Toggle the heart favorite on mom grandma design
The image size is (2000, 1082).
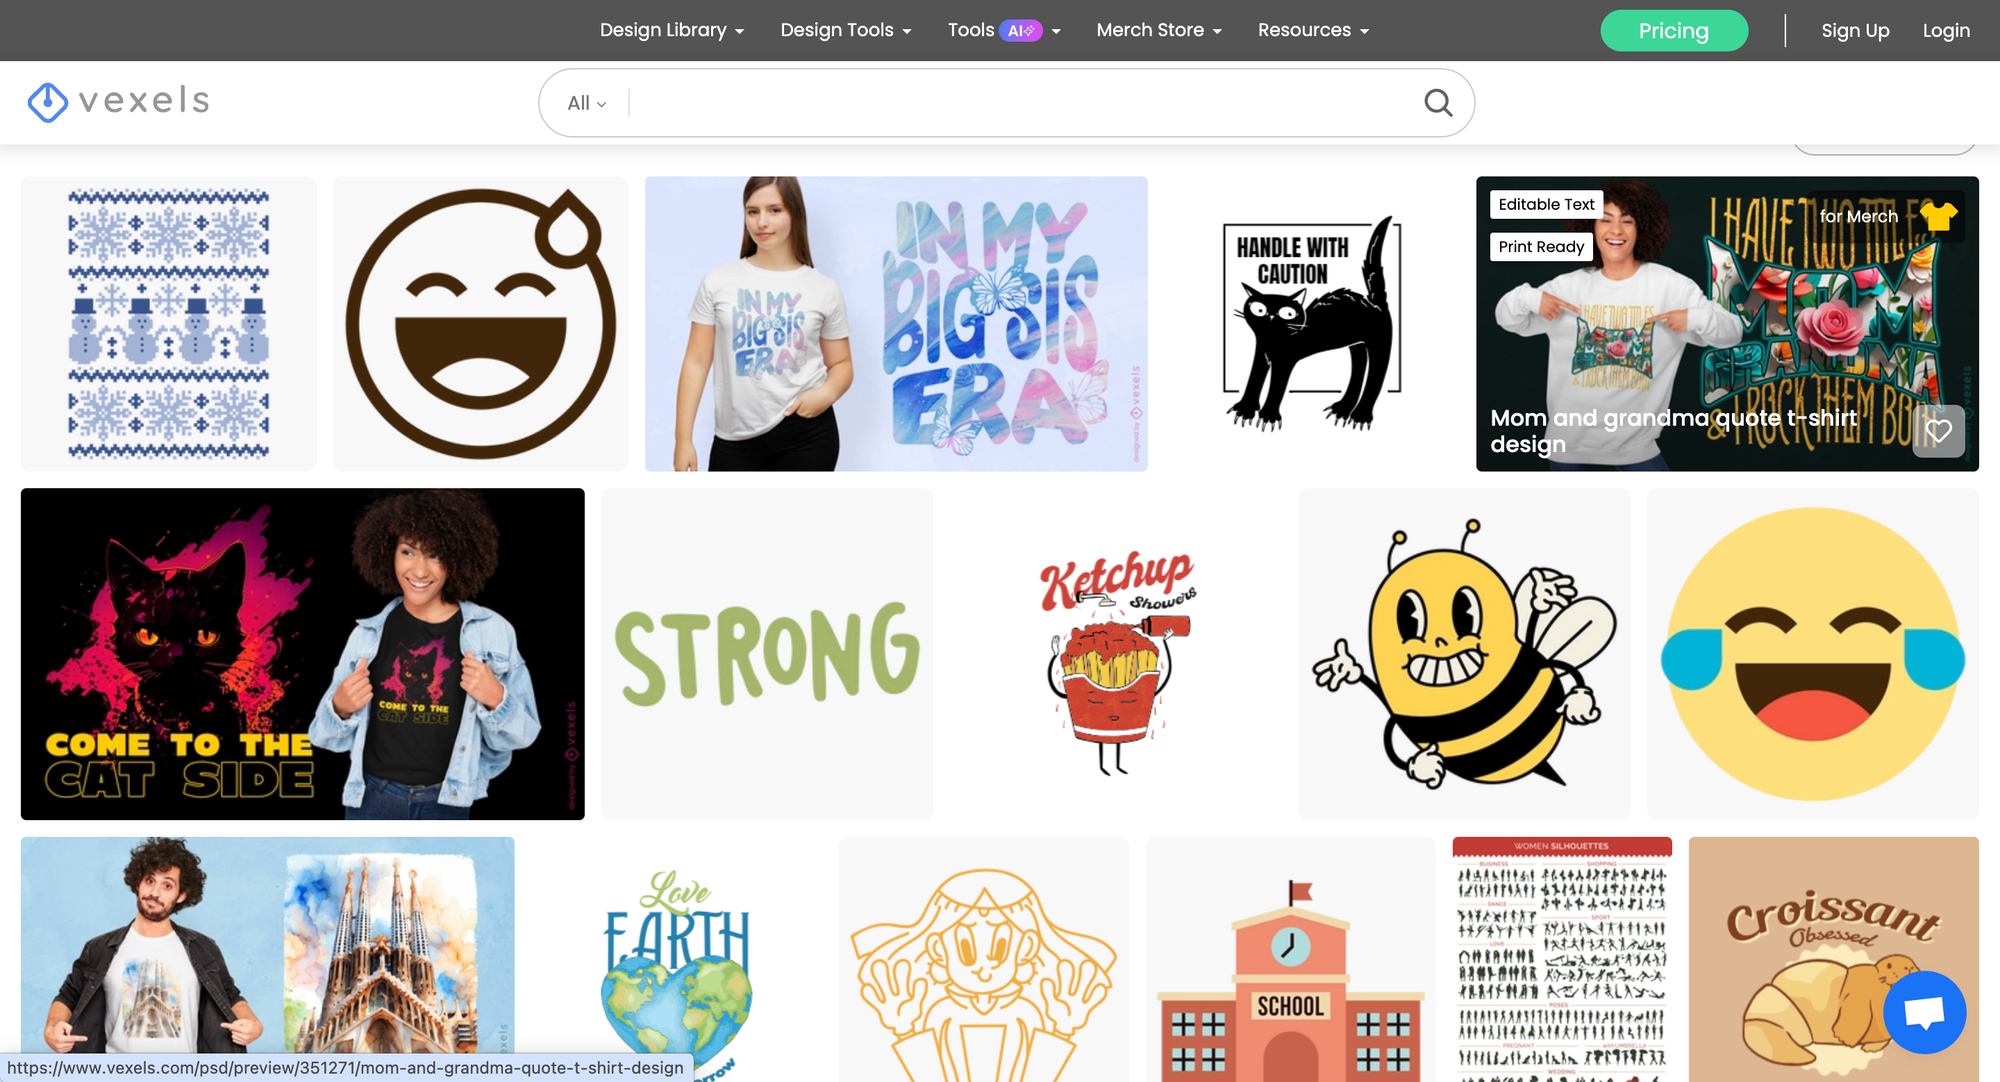1938,432
